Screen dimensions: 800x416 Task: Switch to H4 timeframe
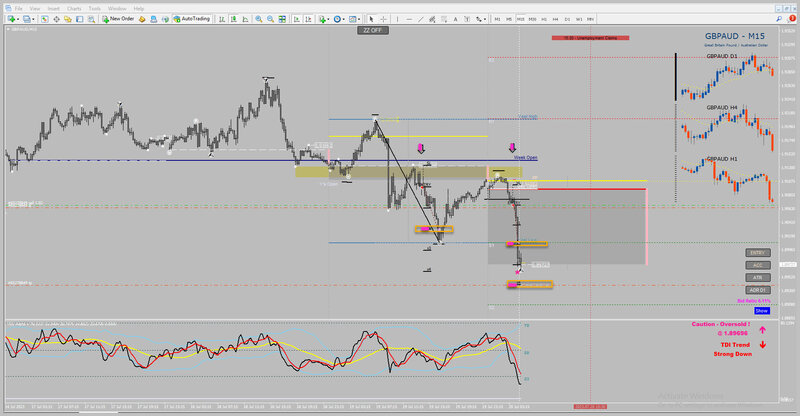[556, 19]
